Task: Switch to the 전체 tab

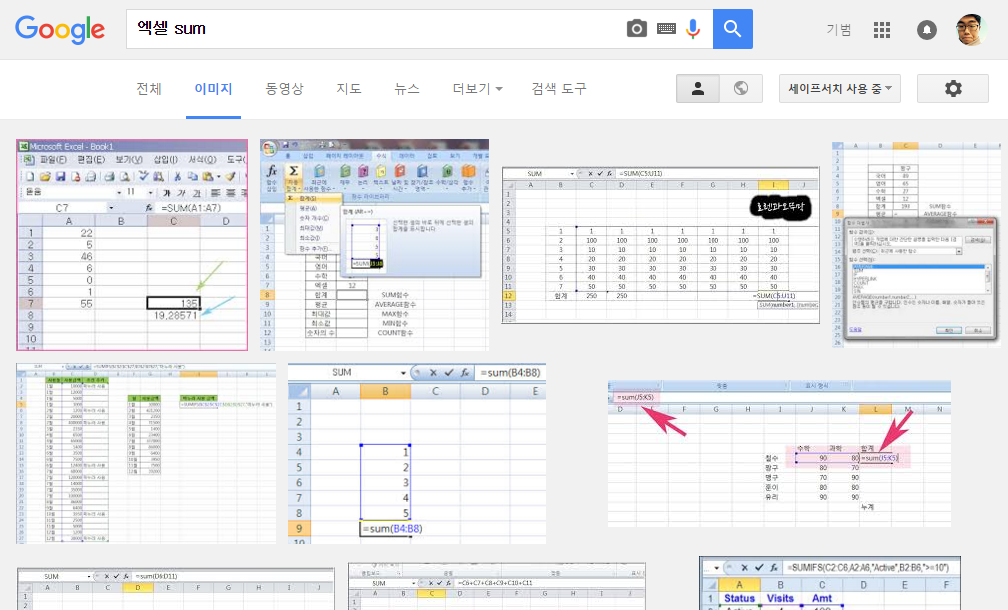Action: [148, 89]
